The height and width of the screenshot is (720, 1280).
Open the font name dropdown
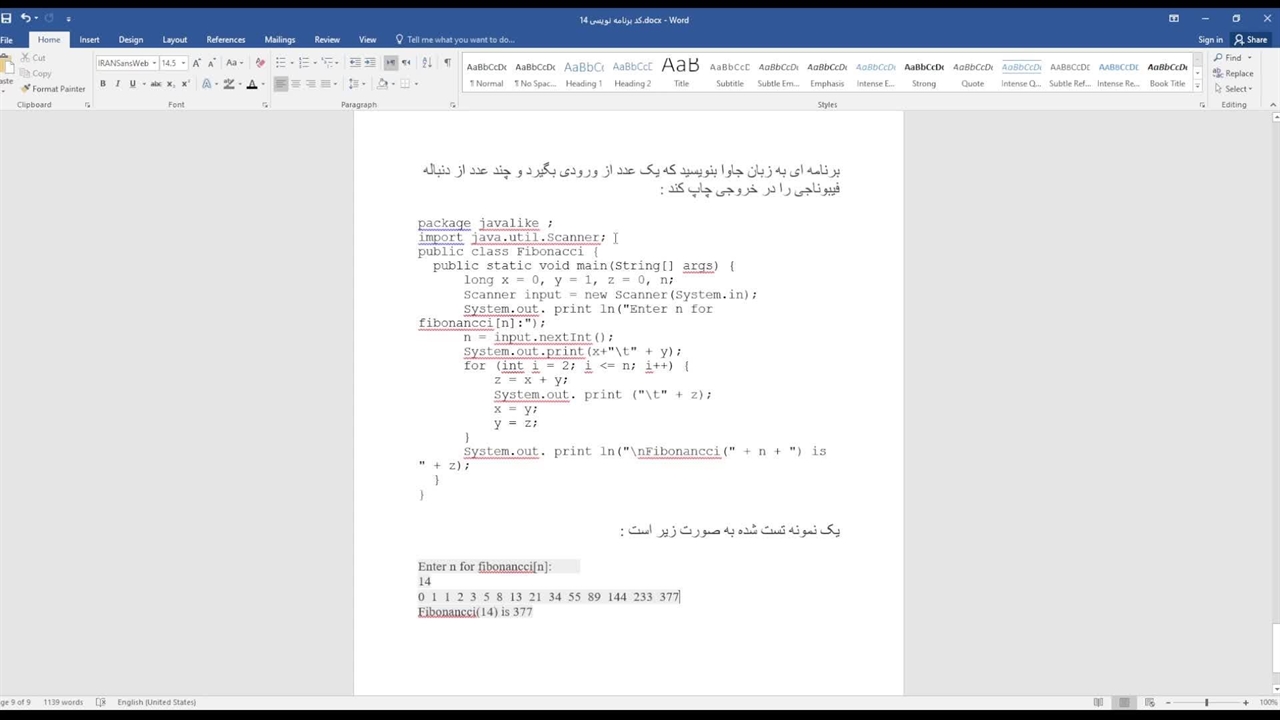point(154,63)
